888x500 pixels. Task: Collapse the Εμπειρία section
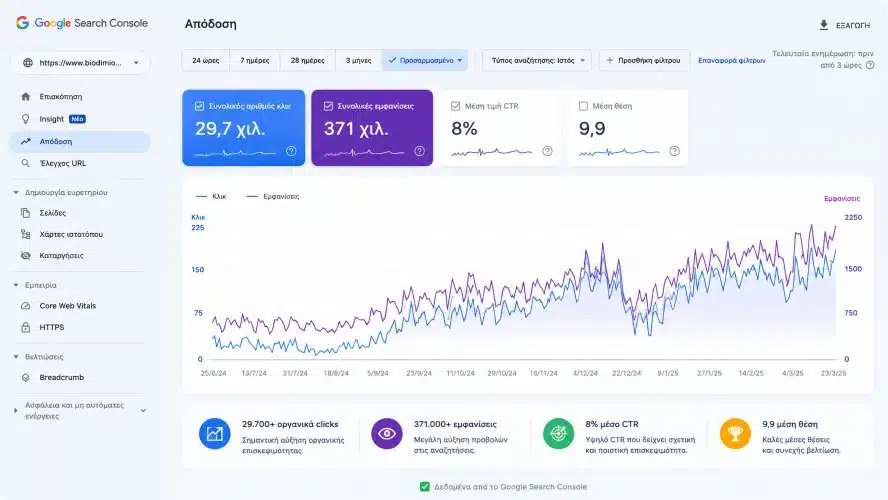16,285
